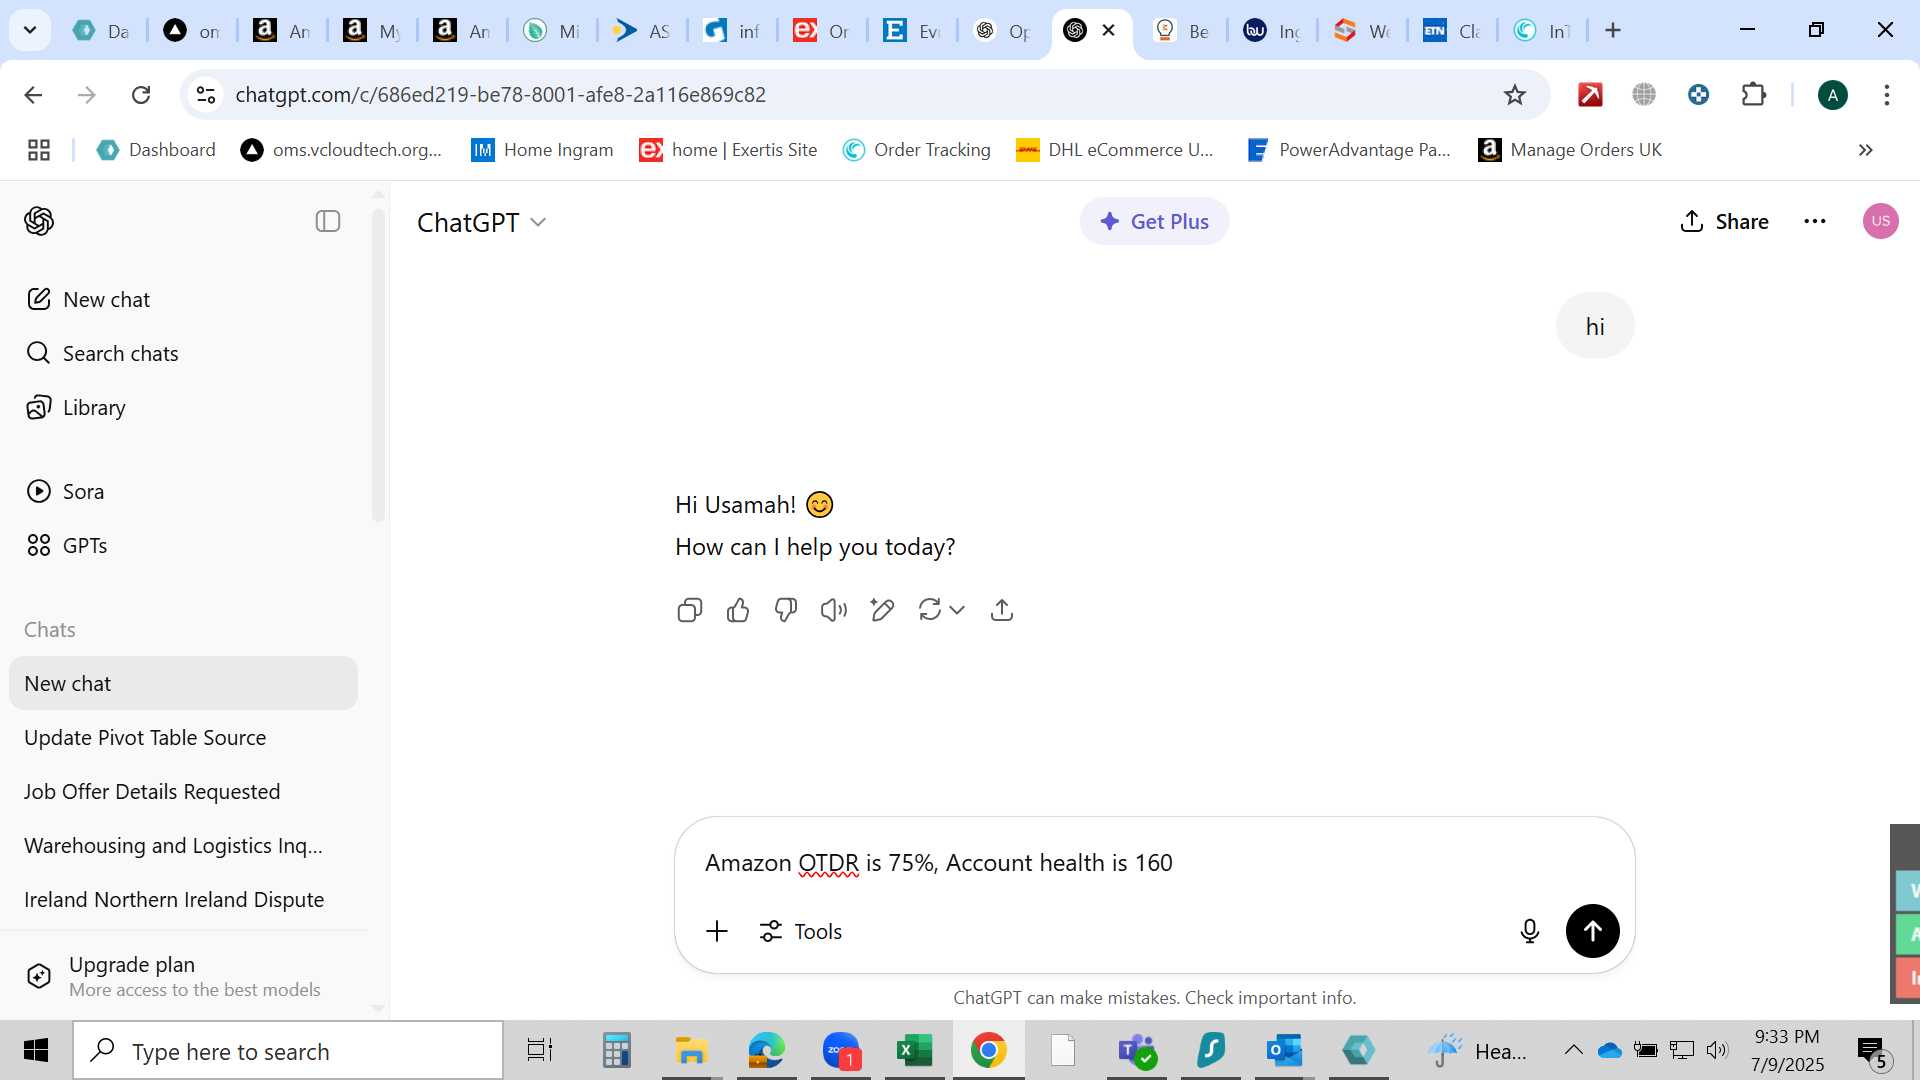1920x1080 pixels.
Task: Share the response with the export icon
Action: (1002, 610)
